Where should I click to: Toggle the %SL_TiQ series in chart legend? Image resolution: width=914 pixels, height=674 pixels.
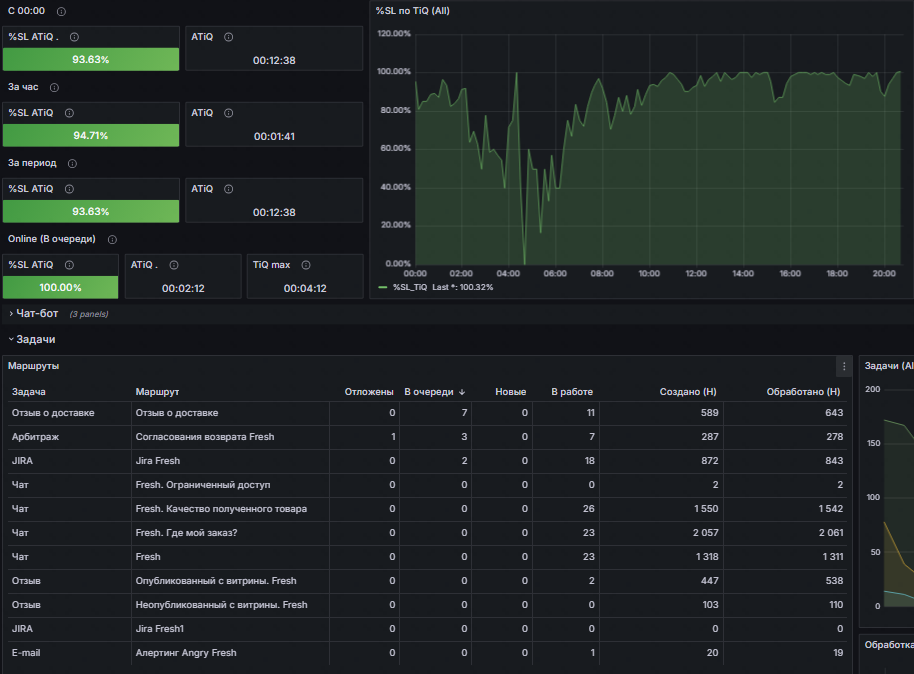pyautogui.click(x=411, y=287)
